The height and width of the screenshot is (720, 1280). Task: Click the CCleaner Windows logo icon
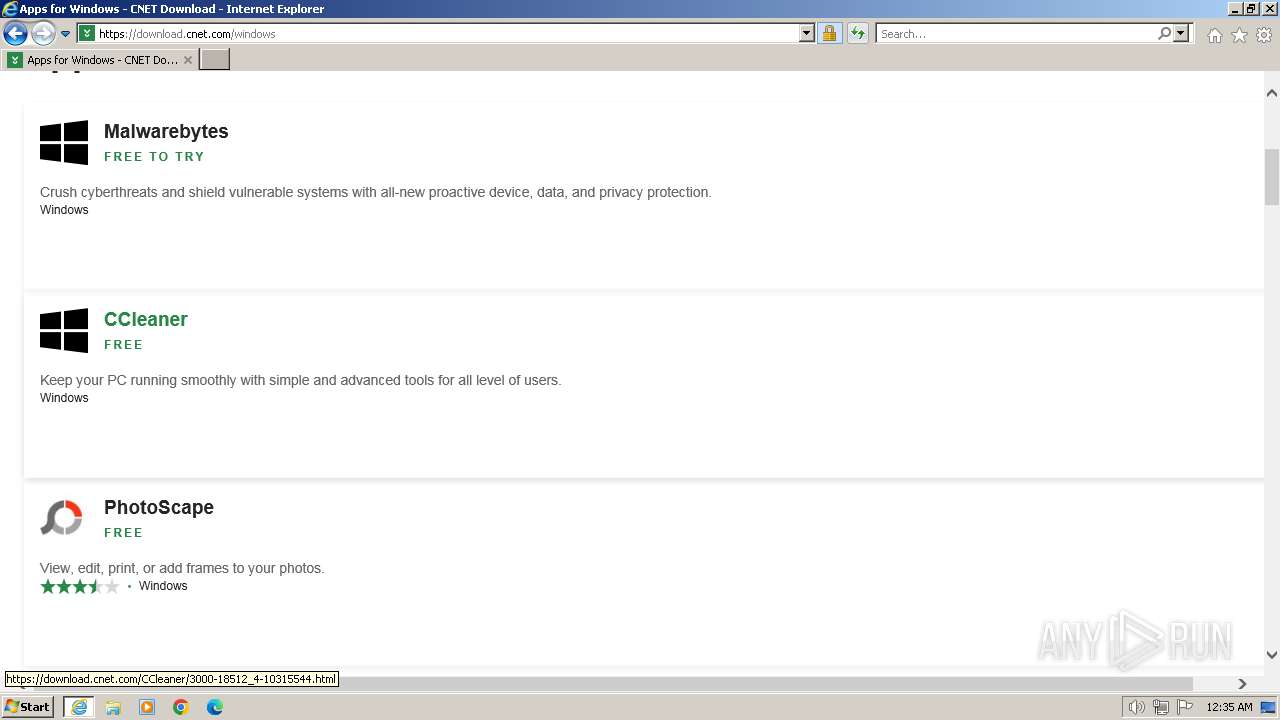[x=64, y=330]
